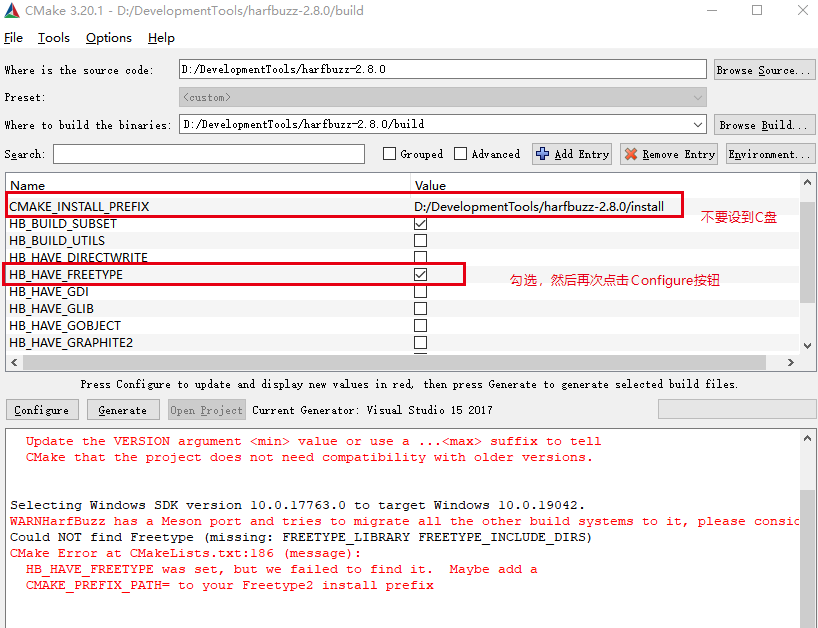
Task: Check the HB_HAVE_GRAPHITE2 checkbox
Action: point(420,343)
